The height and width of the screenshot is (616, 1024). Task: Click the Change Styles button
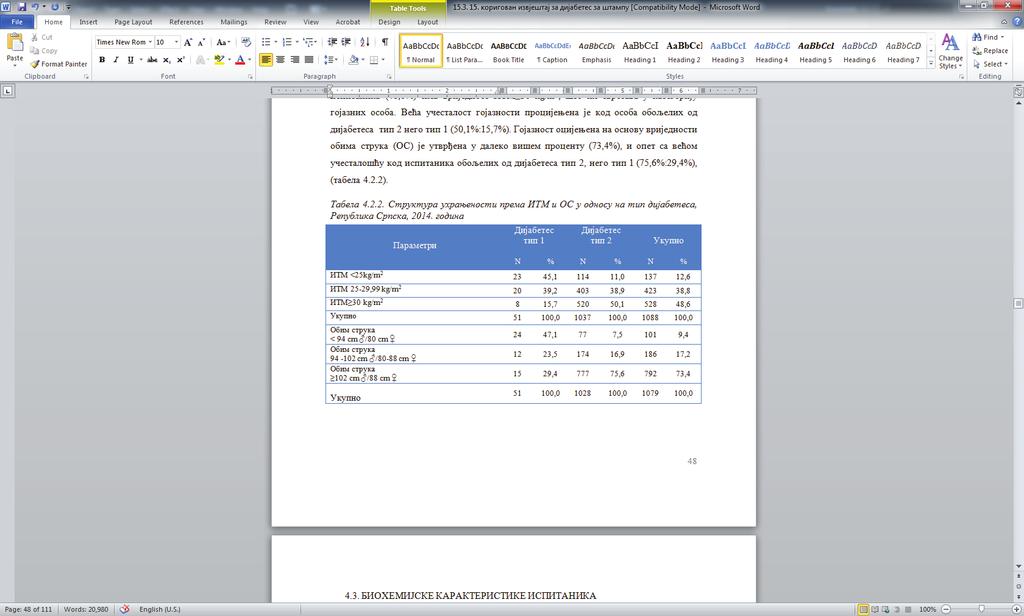[950, 51]
